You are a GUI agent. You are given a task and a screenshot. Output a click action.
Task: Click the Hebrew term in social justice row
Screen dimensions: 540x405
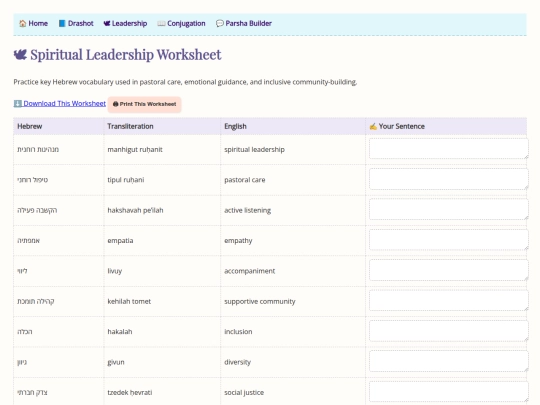coord(32,393)
